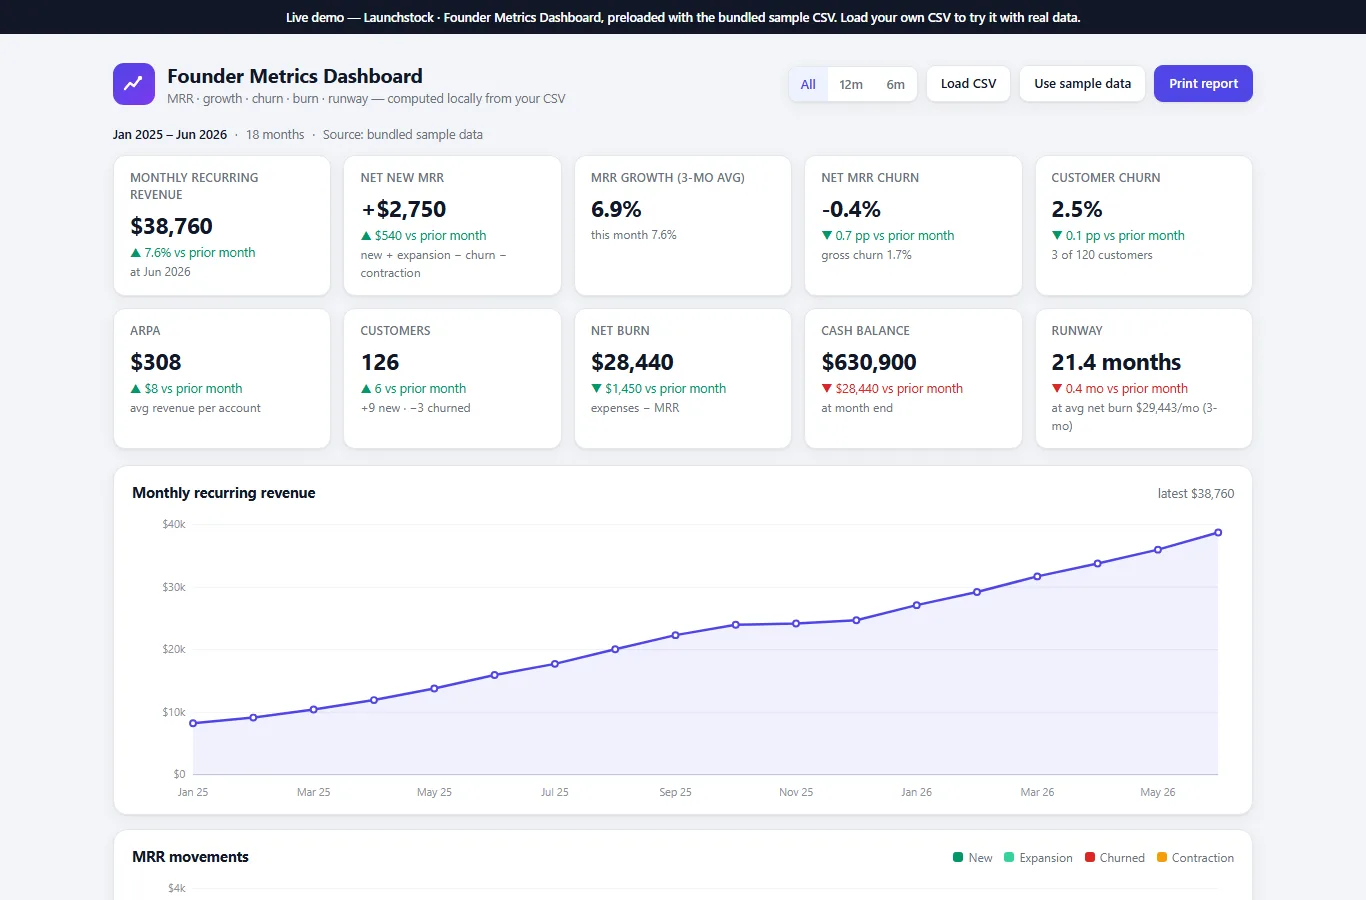
Task: Click the green up triangle in ARPA card
Action: click(136, 389)
